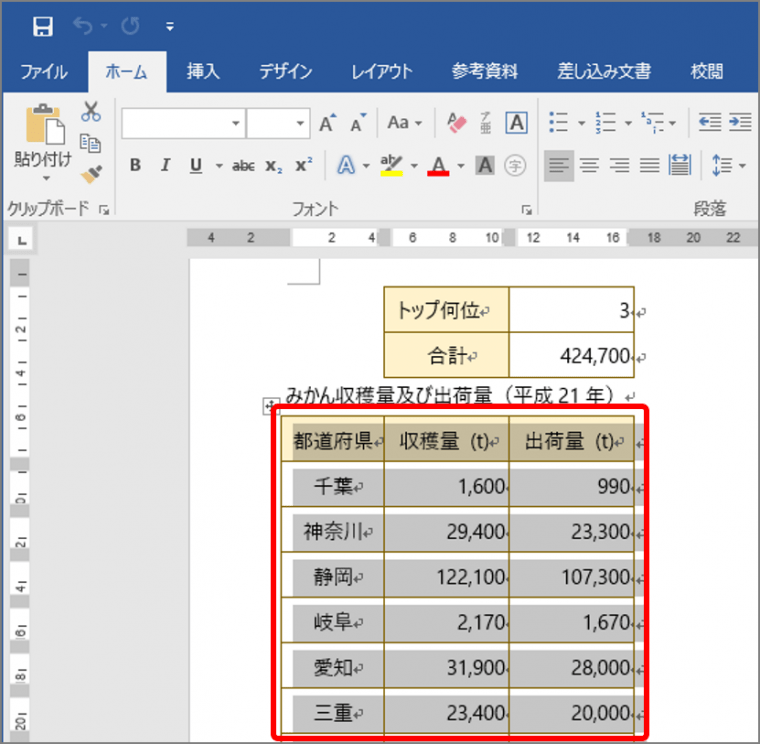Open the 参考資料 tab
The image size is (760, 744).
click(485, 72)
